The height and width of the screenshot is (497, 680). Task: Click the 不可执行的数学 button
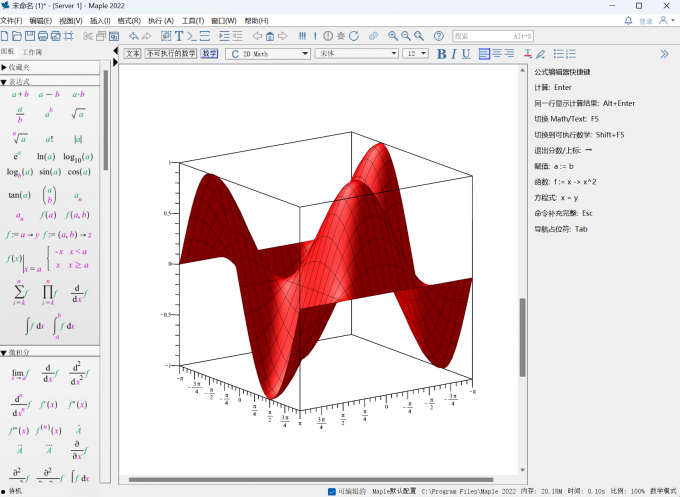click(x=171, y=54)
